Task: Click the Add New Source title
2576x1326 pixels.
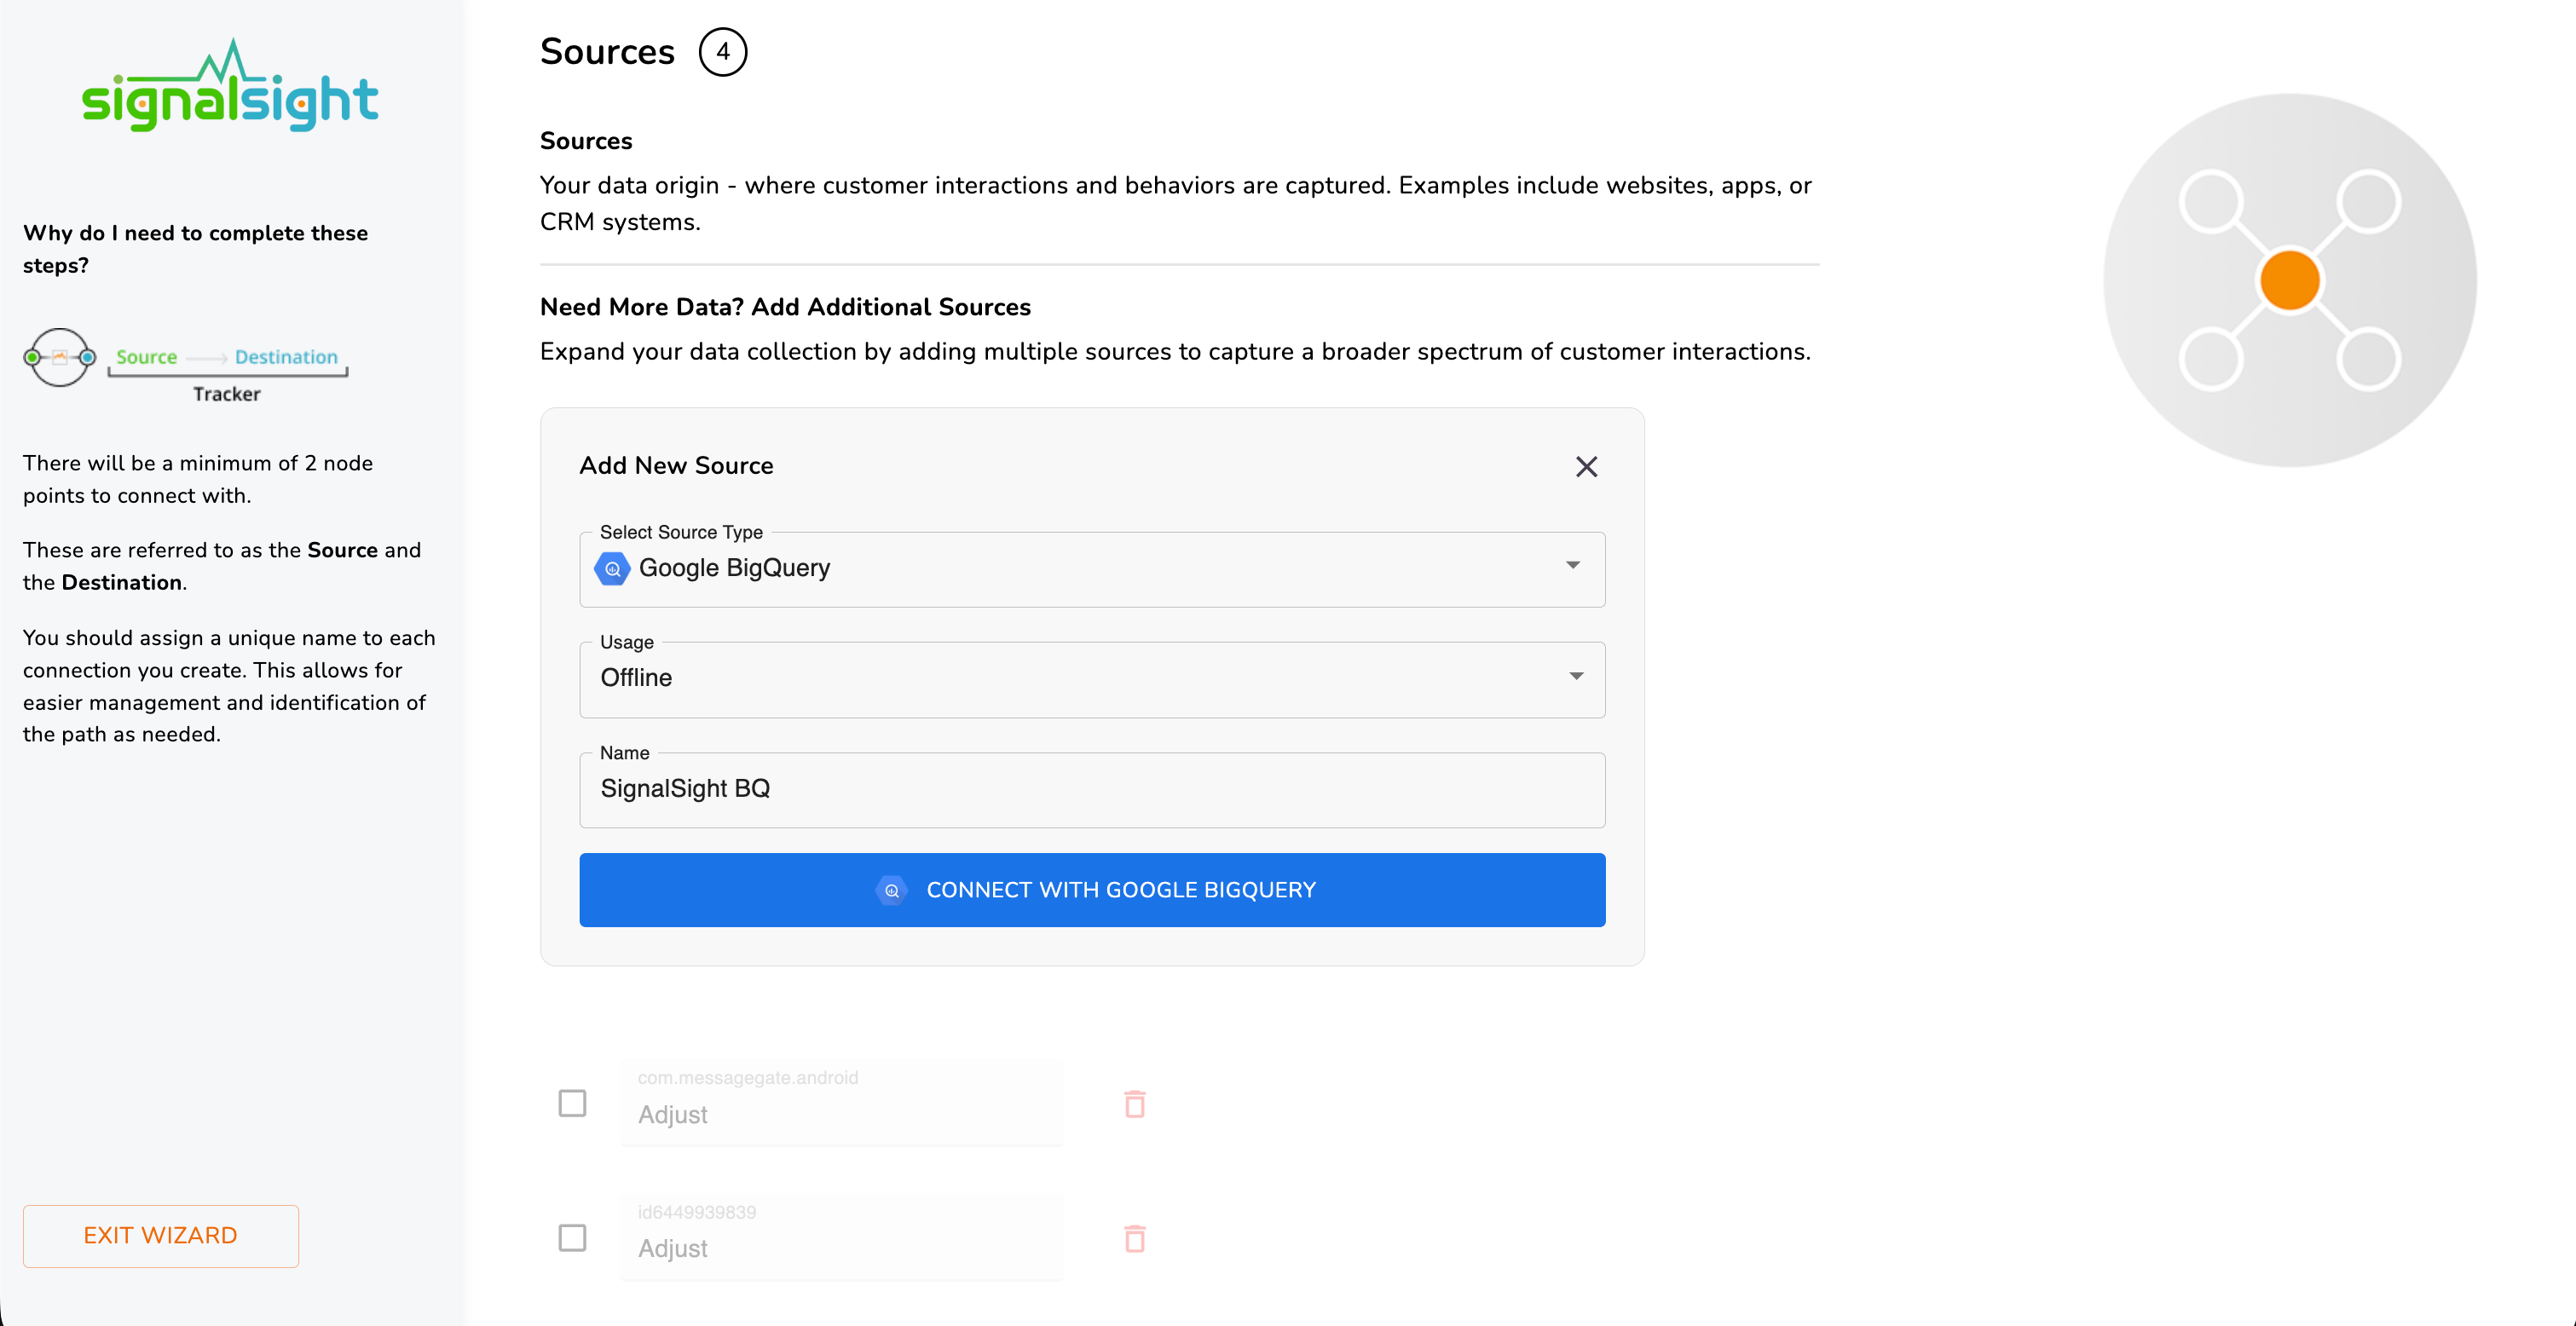Action: click(676, 466)
